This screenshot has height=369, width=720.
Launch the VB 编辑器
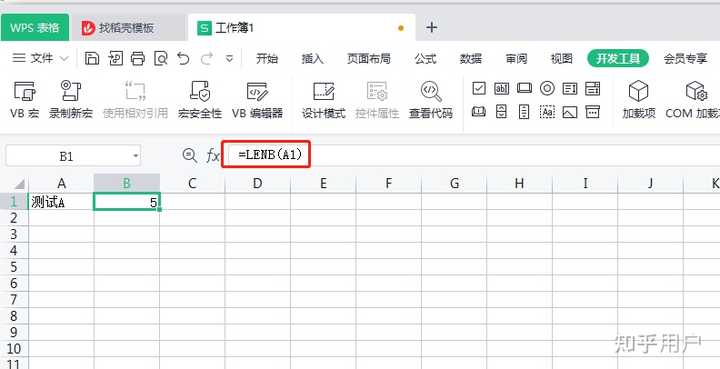click(257, 100)
